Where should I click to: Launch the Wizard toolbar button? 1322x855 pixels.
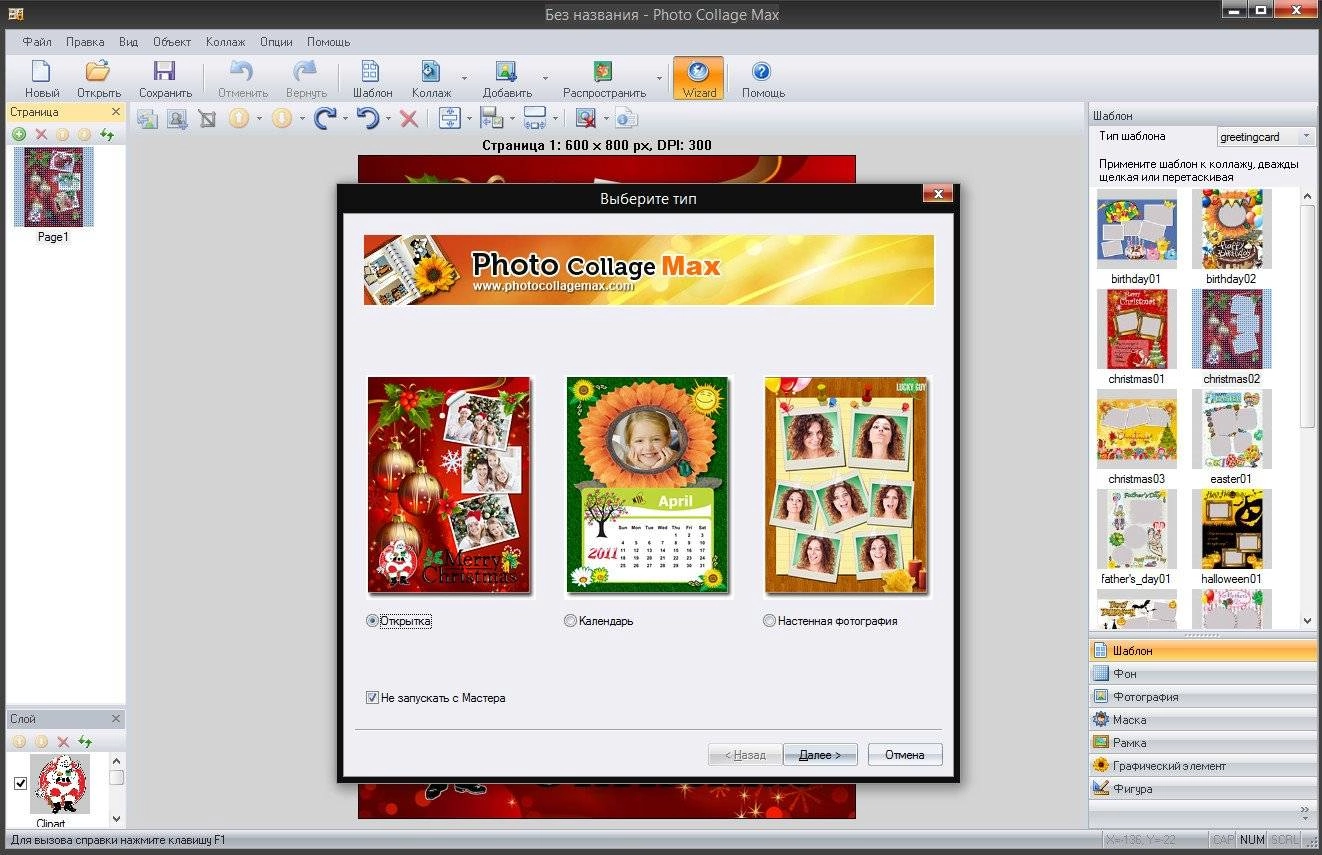pyautogui.click(x=699, y=79)
